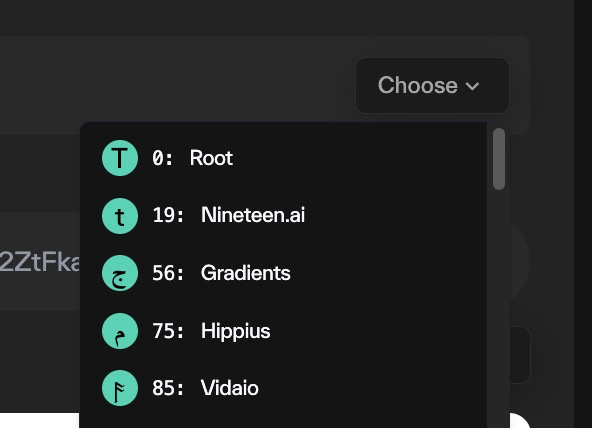The width and height of the screenshot is (592, 428).
Task: Click the address field ending in 2ZtFka
Action: pyautogui.click(x=40, y=261)
